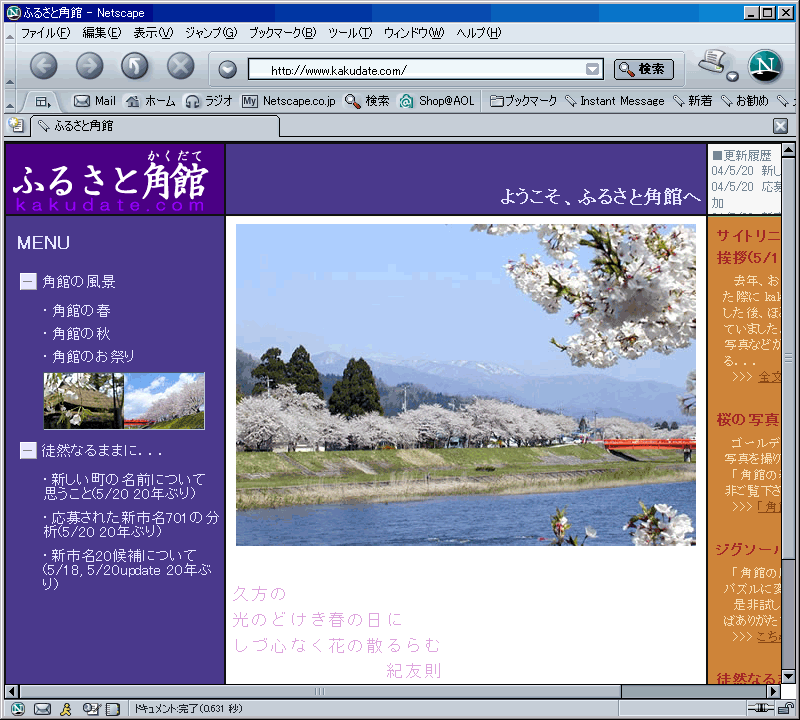This screenshot has width=800, height=720.
Task: Open Instant Message in the personal toolbar
Action: pos(615,101)
